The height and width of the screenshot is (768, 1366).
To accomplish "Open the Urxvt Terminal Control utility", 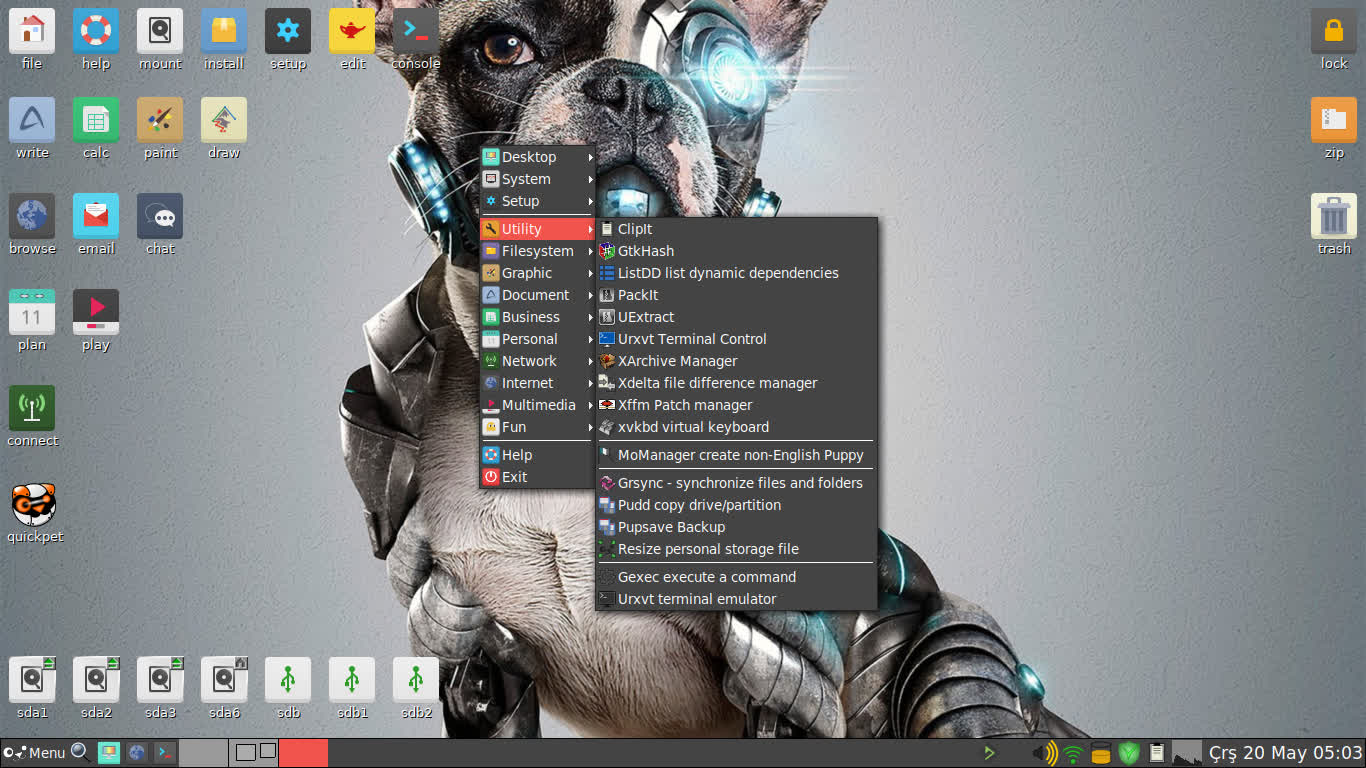I will click(x=692, y=339).
